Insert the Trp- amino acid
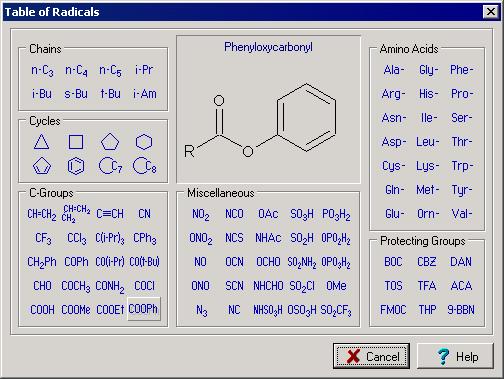Image resolution: width=504 pixels, height=379 pixels. point(462,166)
